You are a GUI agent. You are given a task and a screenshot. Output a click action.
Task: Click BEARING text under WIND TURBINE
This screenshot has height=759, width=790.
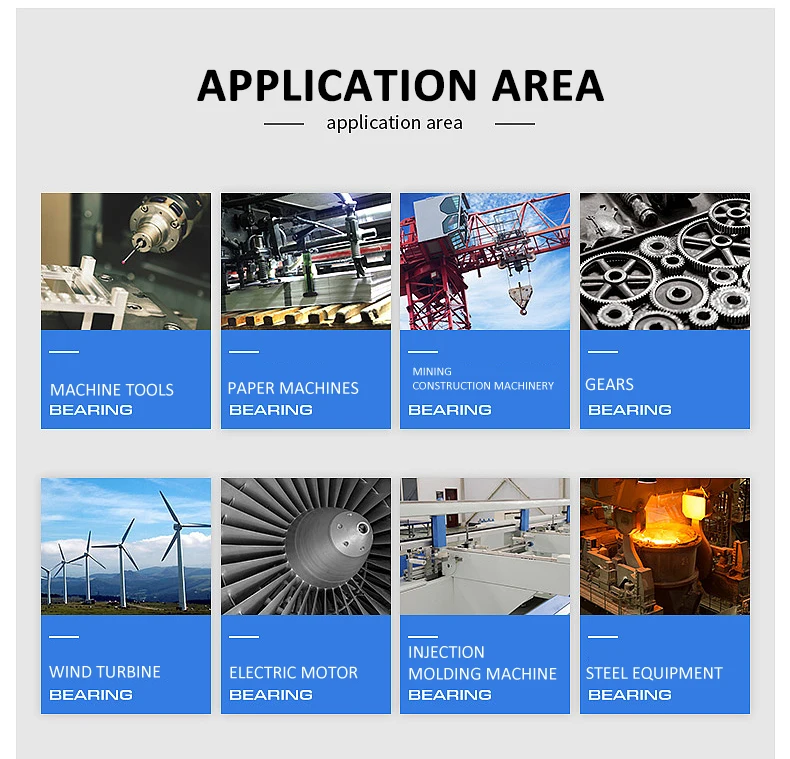tap(91, 695)
